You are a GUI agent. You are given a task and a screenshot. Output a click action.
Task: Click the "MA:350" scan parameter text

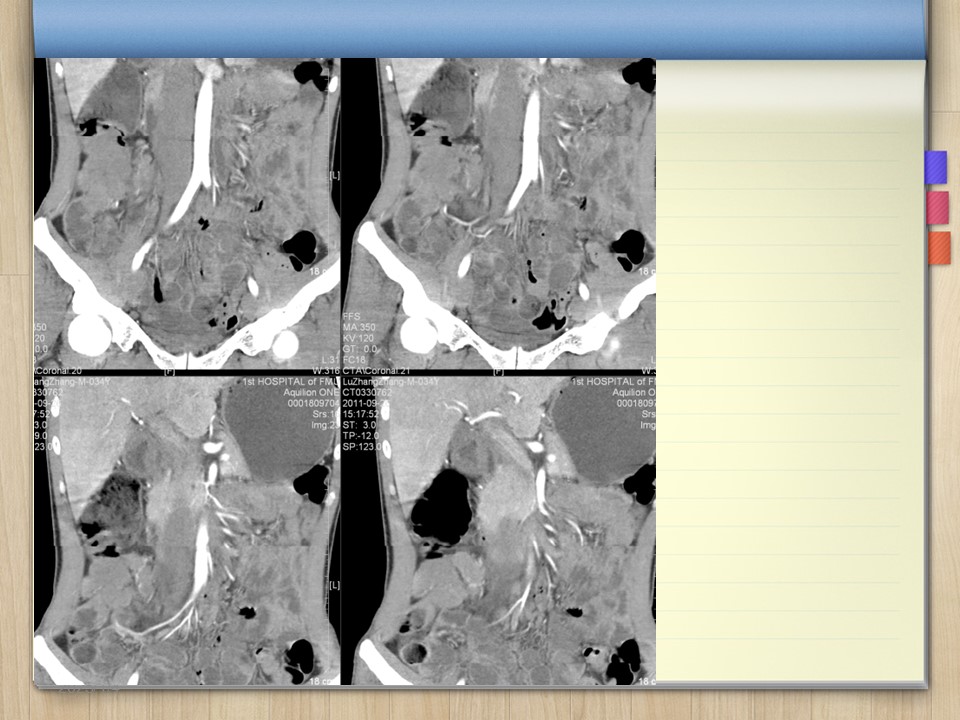pos(359,327)
